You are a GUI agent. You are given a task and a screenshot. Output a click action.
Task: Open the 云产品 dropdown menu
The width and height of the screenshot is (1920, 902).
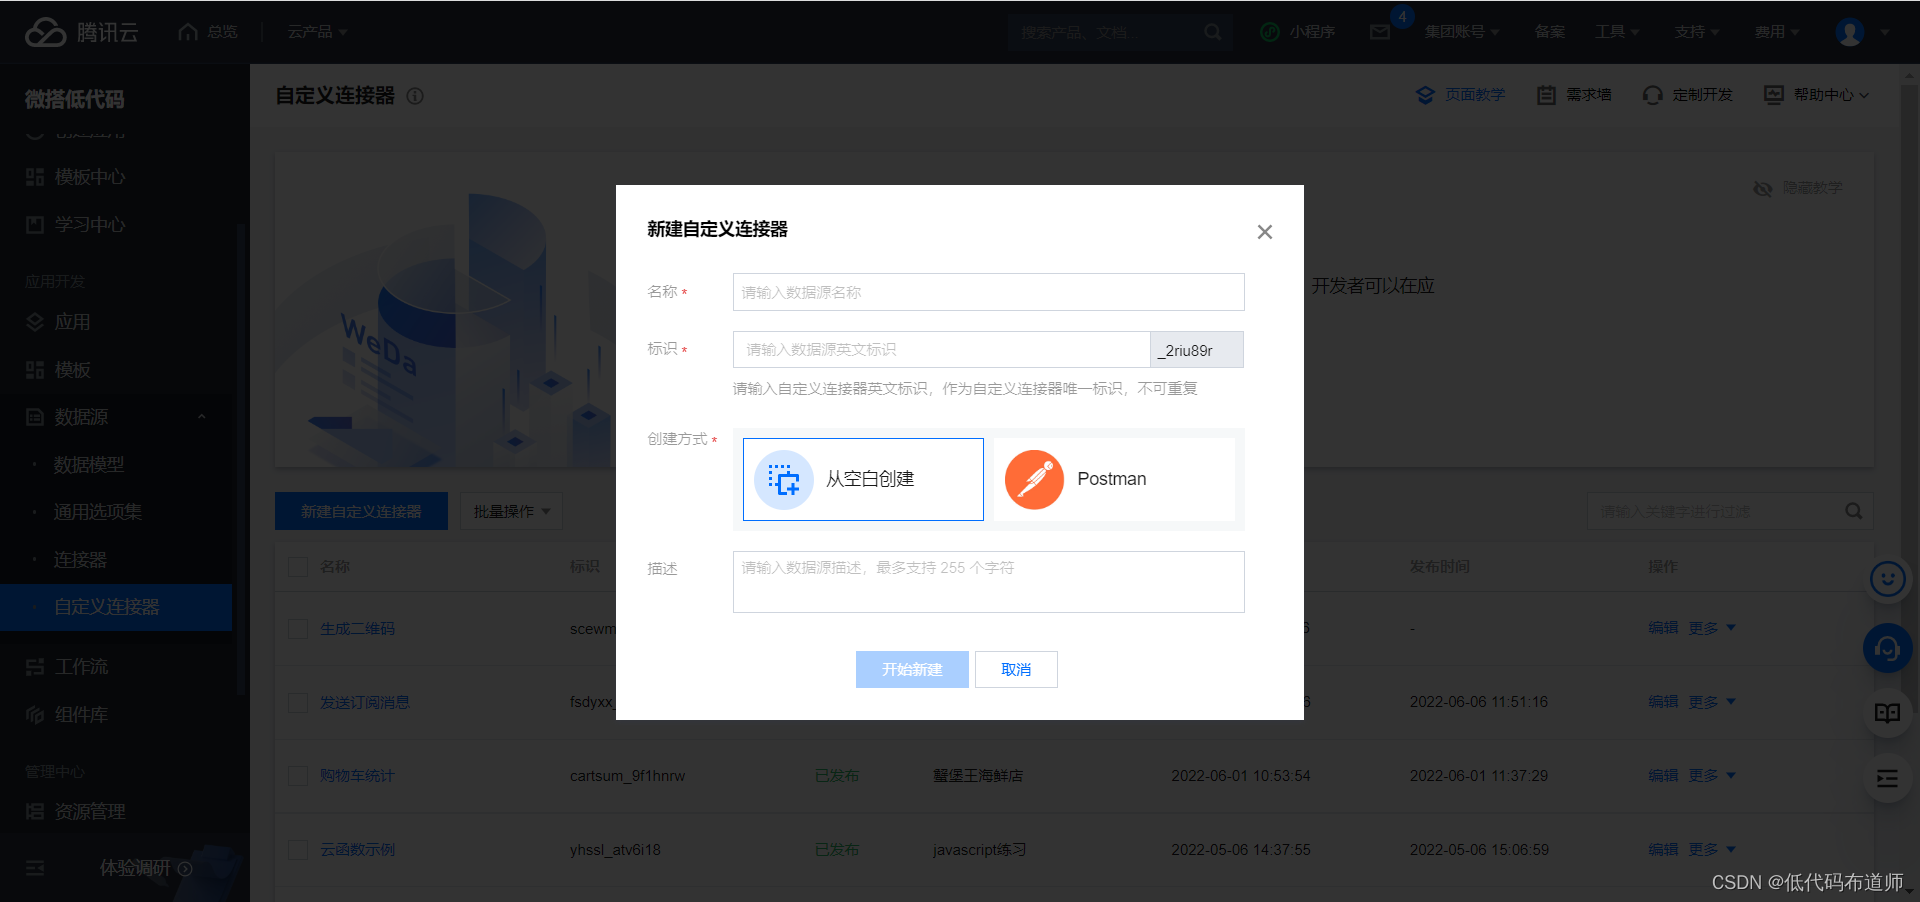[317, 32]
